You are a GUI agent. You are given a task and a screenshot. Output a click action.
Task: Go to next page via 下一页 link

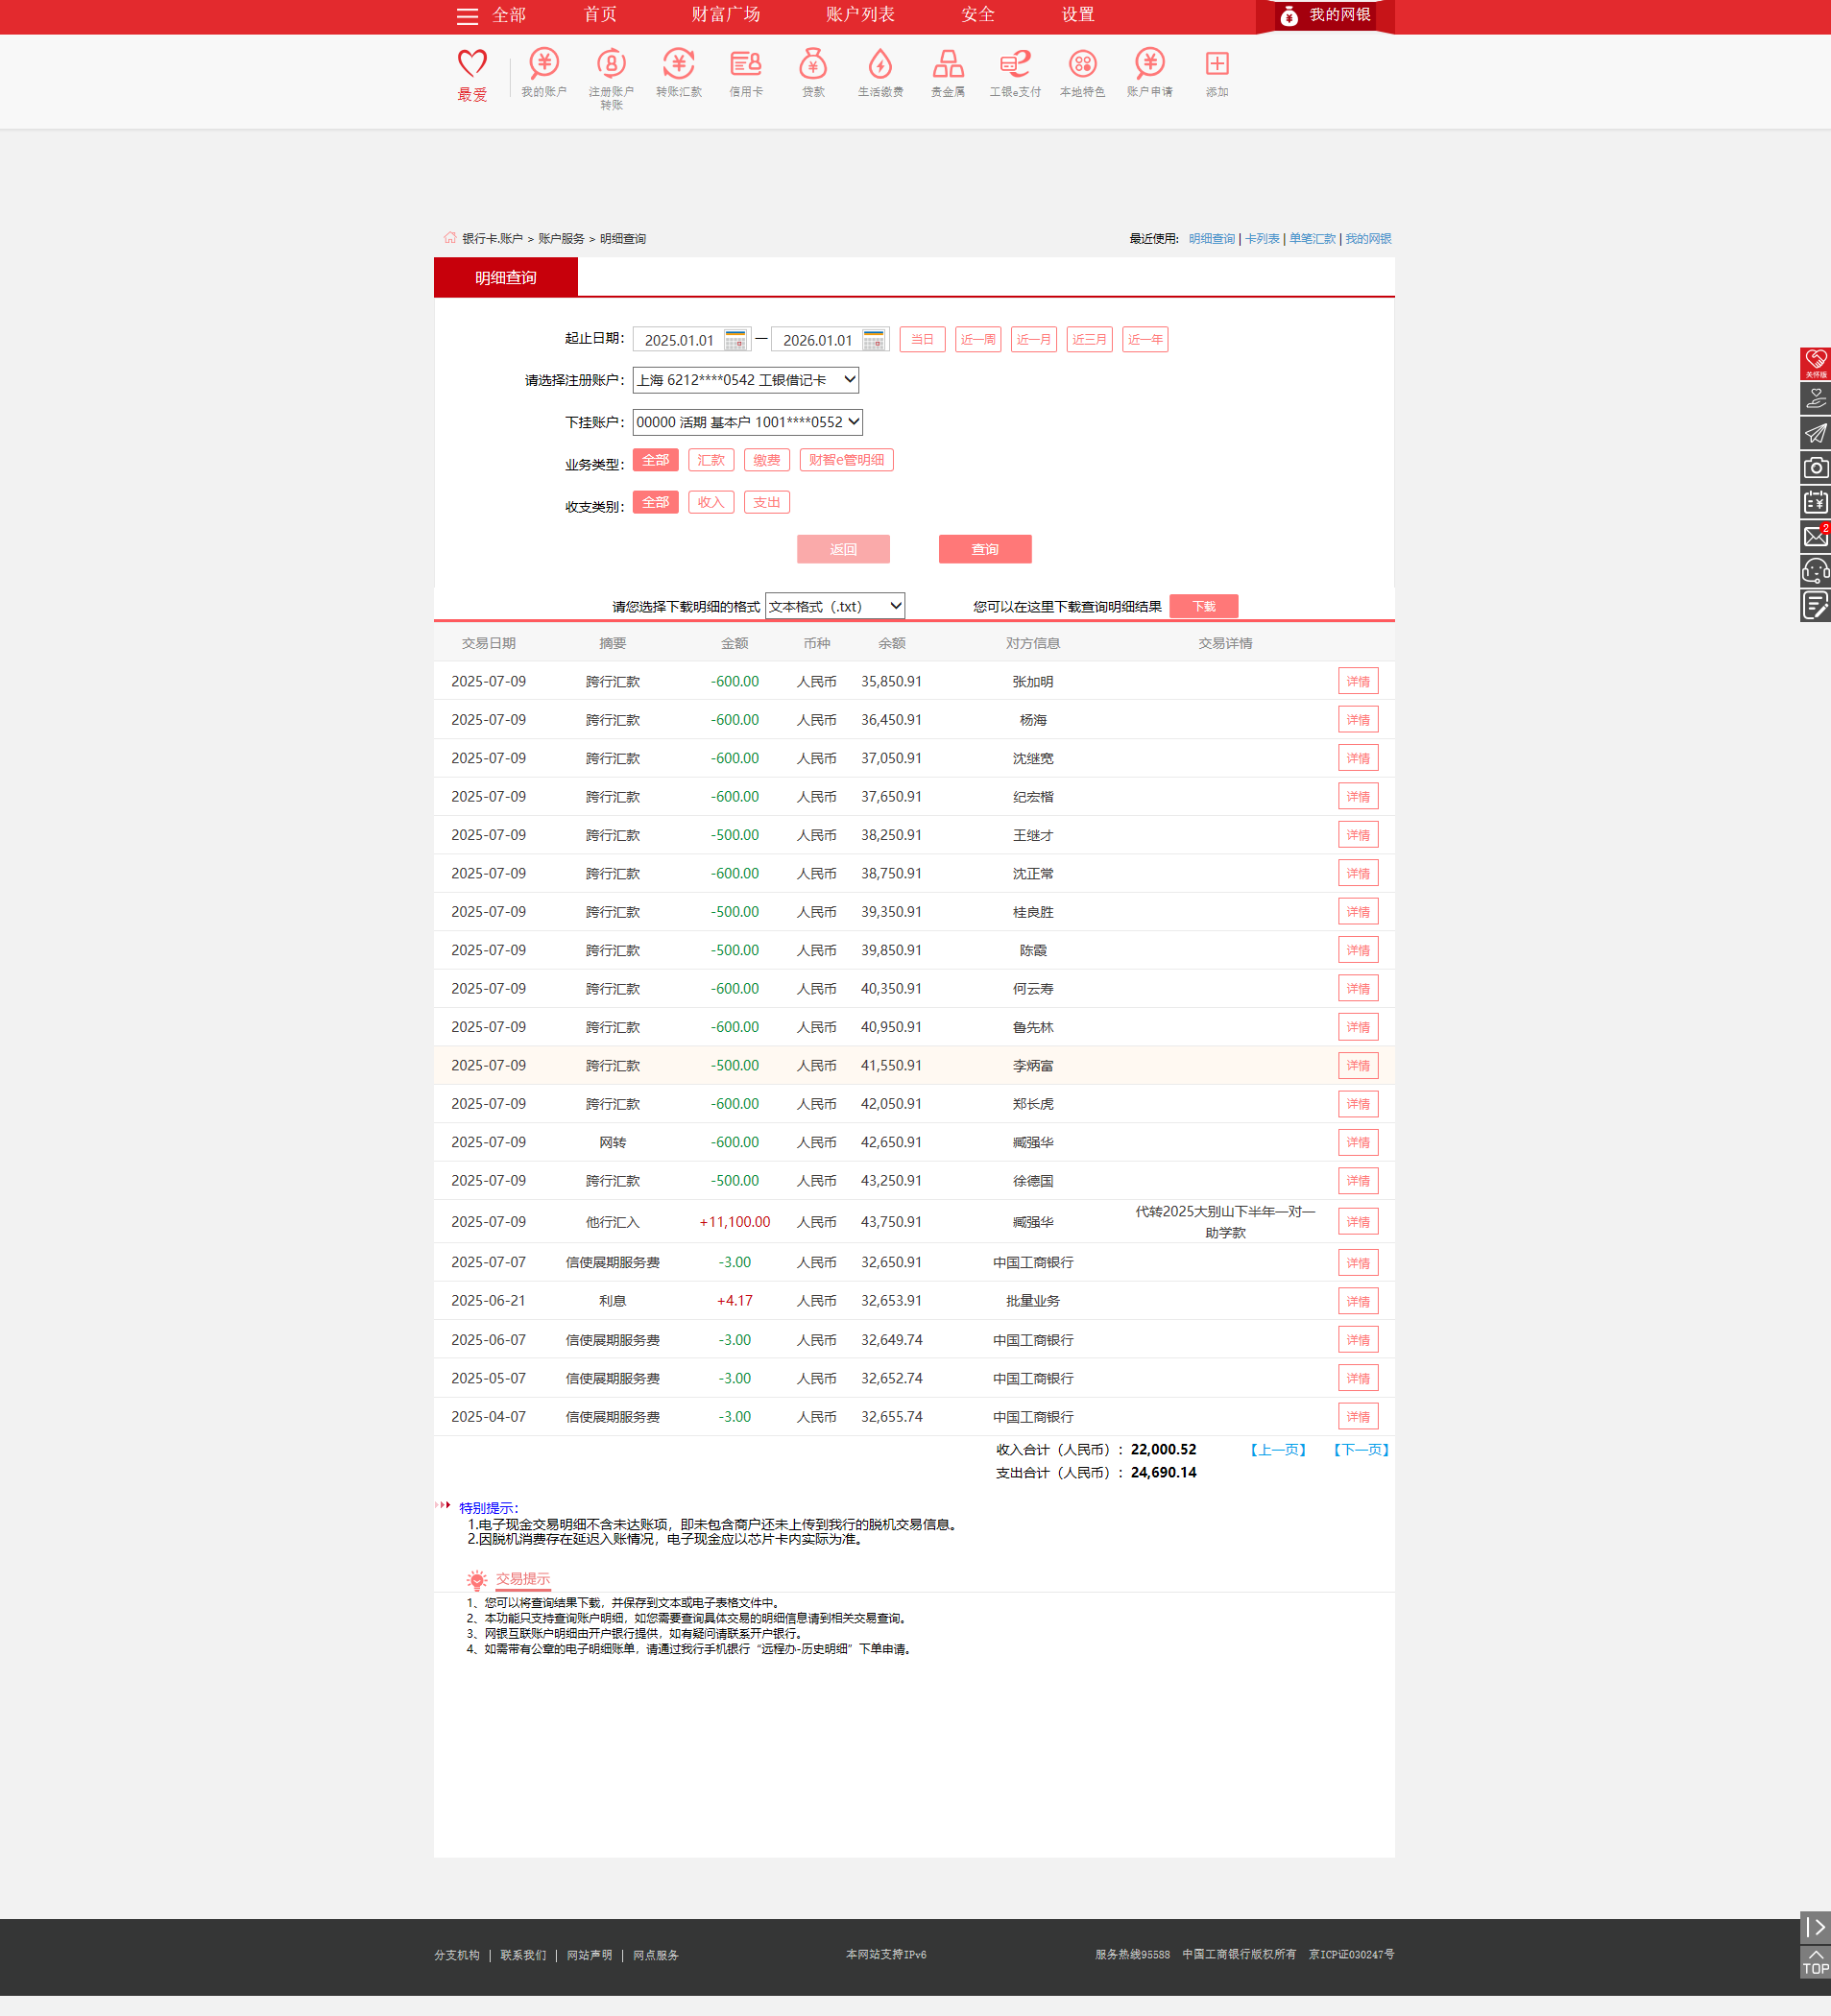[1360, 1449]
